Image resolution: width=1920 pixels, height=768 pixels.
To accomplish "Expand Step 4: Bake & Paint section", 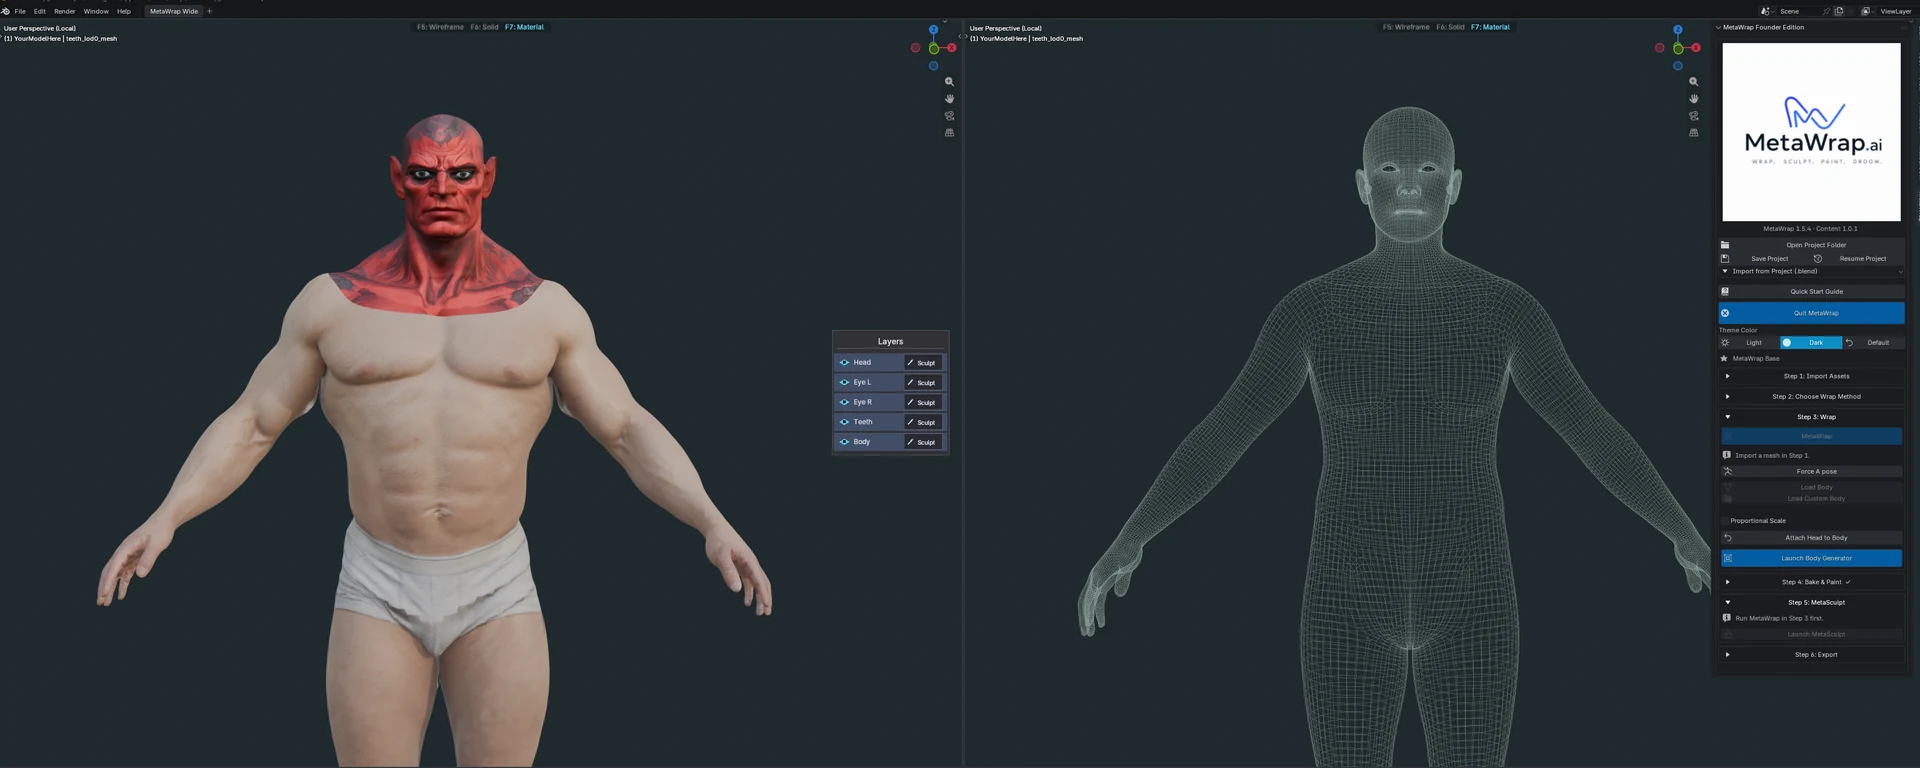I will pyautogui.click(x=1811, y=582).
